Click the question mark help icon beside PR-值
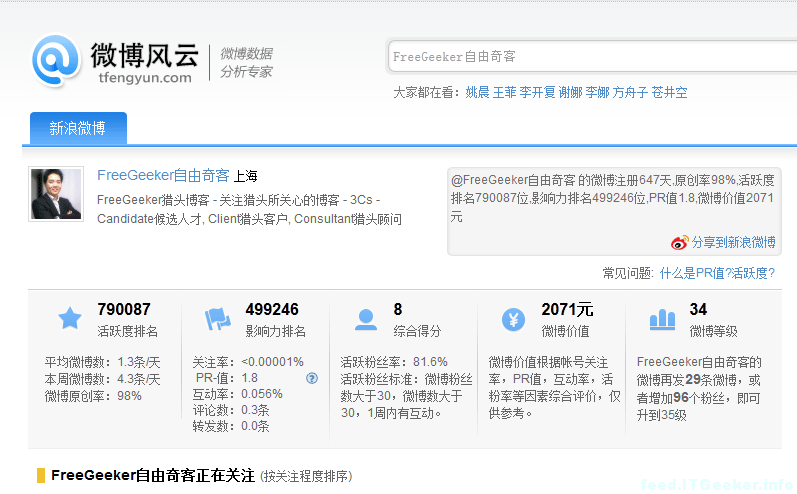This screenshot has width=797, height=494. [312, 378]
